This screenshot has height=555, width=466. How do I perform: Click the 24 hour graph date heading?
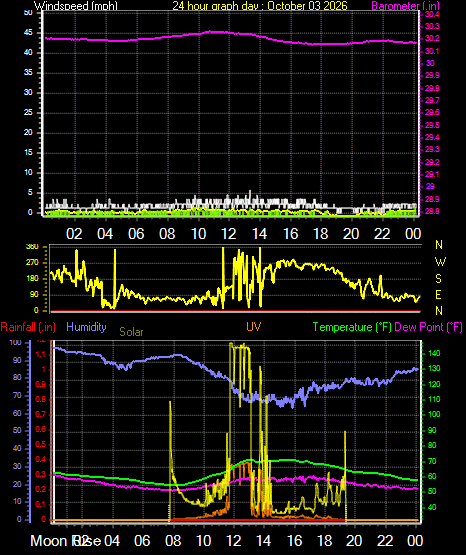pyautogui.click(x=260, y=6)
